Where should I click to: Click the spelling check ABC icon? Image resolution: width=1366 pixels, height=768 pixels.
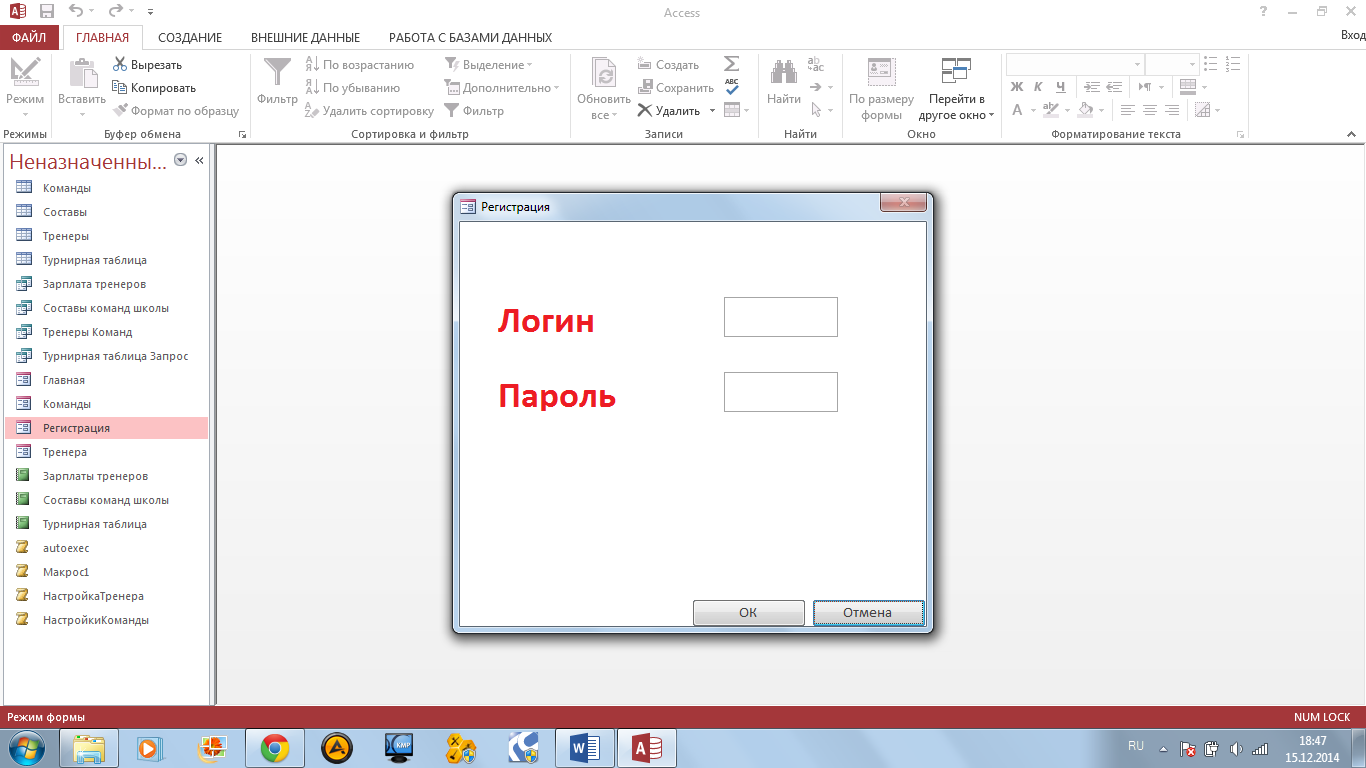point(732,87)
